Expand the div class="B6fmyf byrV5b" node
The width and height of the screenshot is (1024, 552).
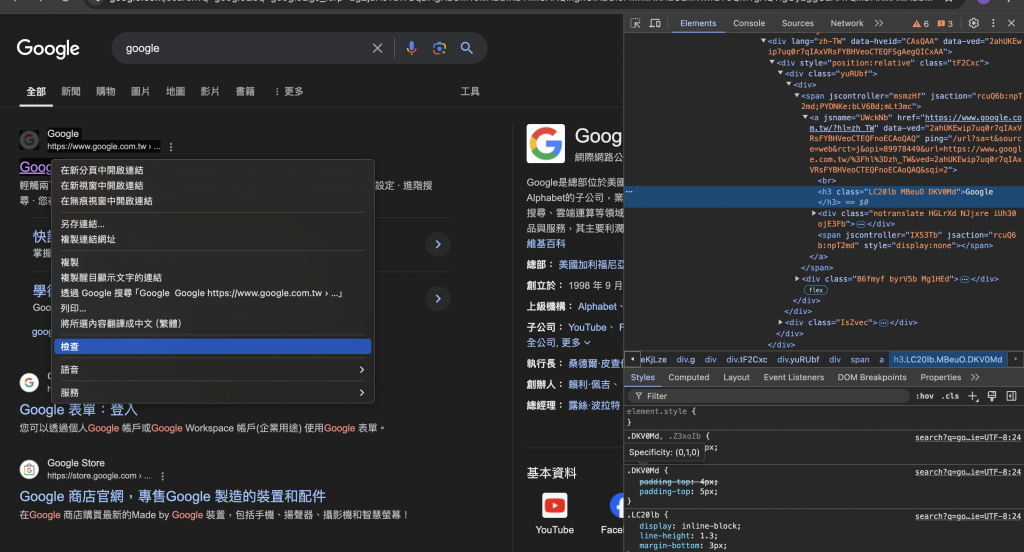point(797,278)
